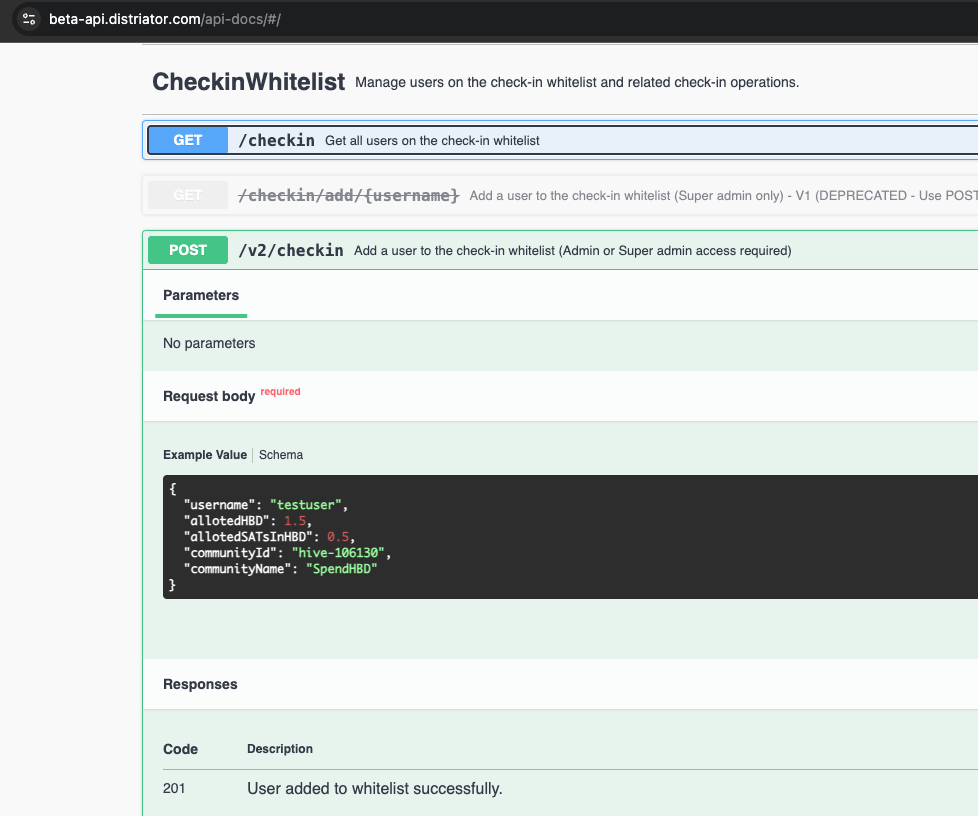Click the Description column header
The height and width of the screenshot is (816, 978).
280,749
